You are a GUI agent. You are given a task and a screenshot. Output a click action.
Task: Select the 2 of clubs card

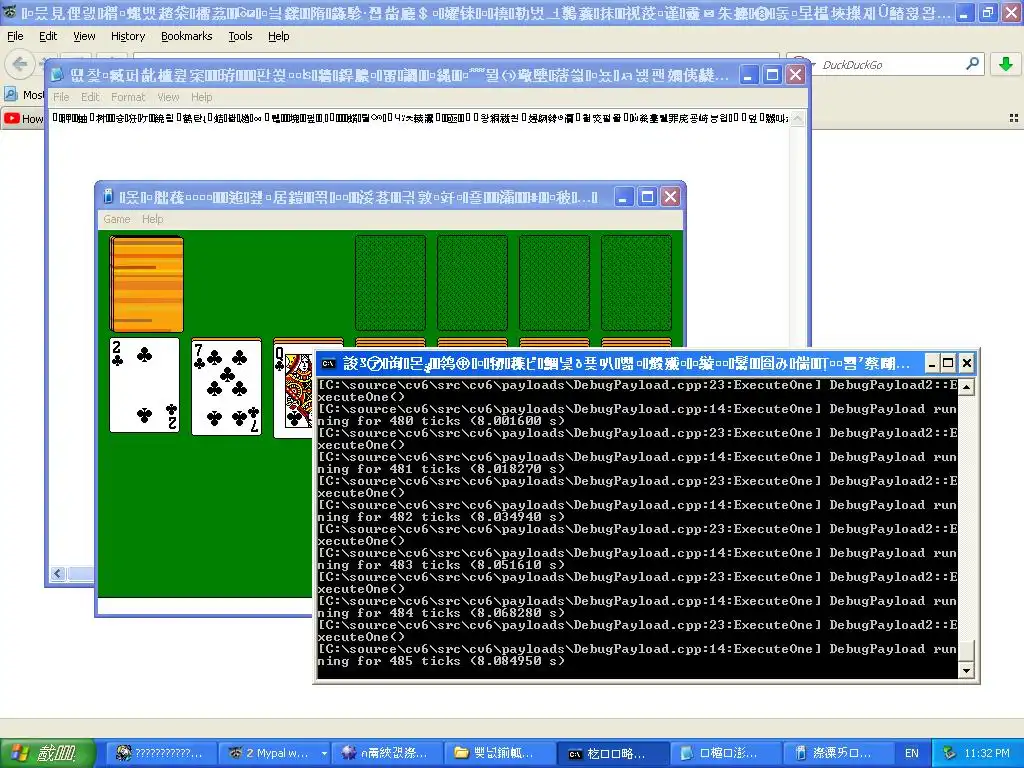coord(144,385)
